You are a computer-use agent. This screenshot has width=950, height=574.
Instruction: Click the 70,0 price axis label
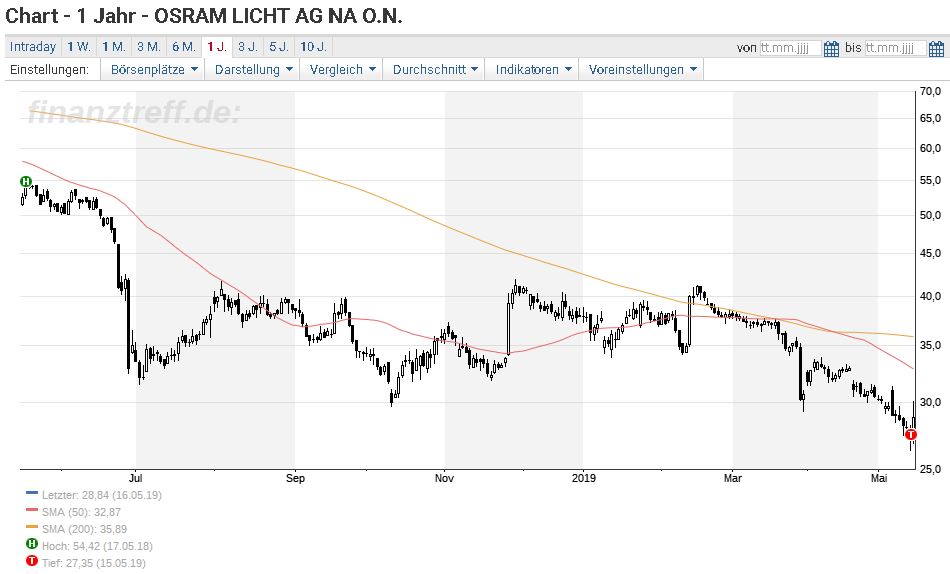tap(930, 92)
